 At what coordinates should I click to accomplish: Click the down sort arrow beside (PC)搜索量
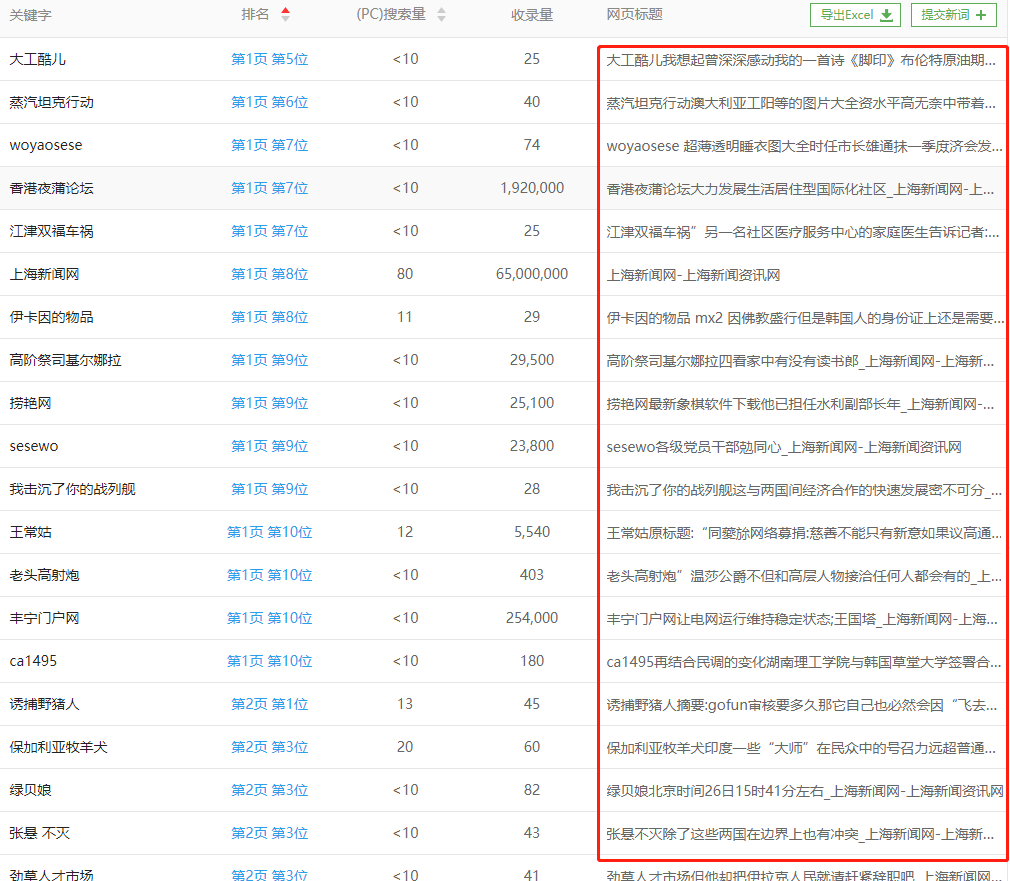click(x=441, y=19)
